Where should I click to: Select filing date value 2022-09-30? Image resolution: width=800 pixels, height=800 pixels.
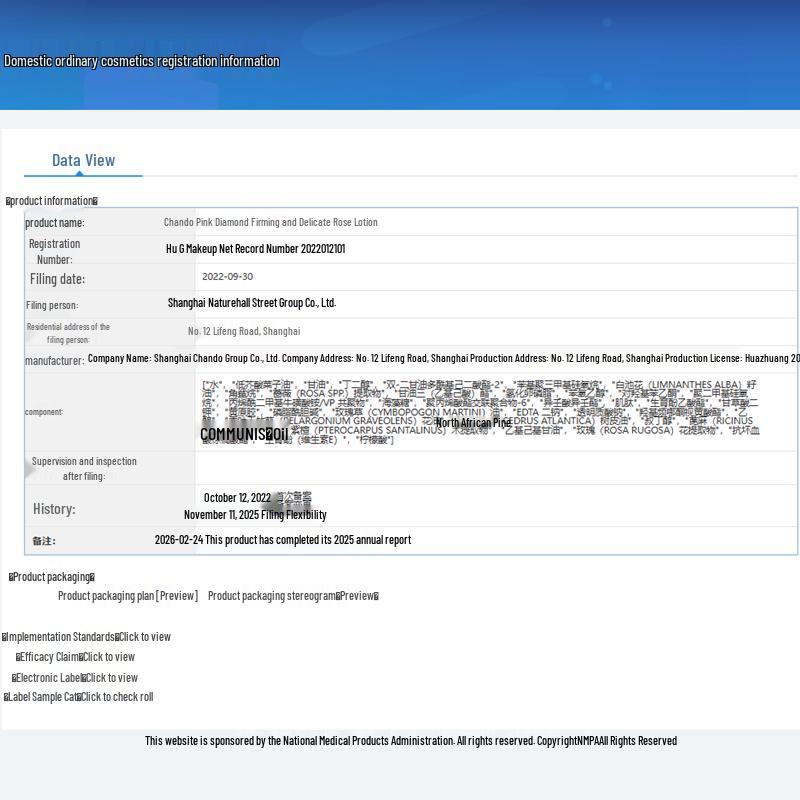228,277
